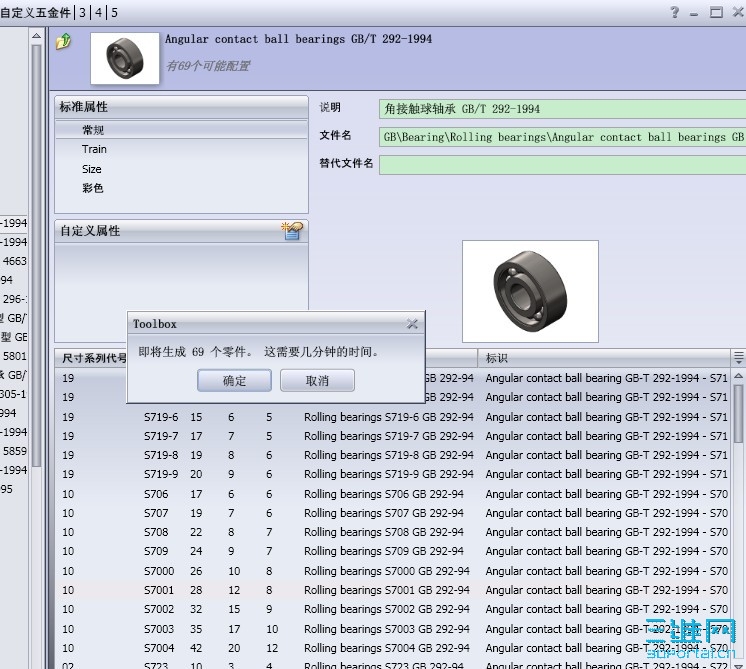The height and width of the screenshot is (669, 746).
Task: Click the 说明 description field
Action: [x=562, y=109]
